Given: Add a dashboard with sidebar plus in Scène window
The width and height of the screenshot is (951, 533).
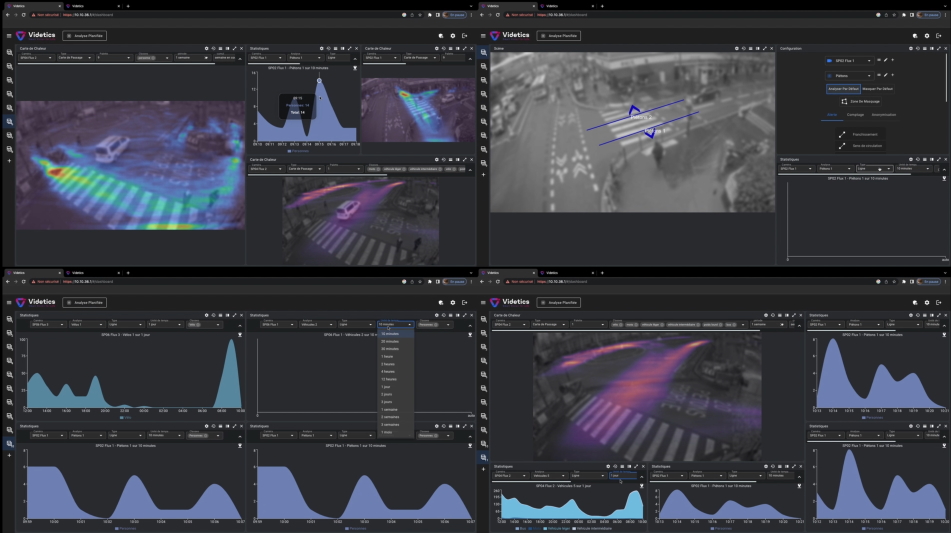Looking at the screenshot, I should (x=483, y=175).
